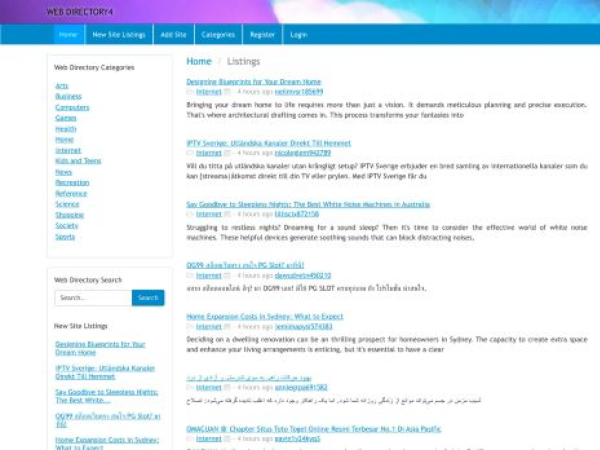Open the Computers category
Screen dimensions: 600x450
click(x=72, y=107)
